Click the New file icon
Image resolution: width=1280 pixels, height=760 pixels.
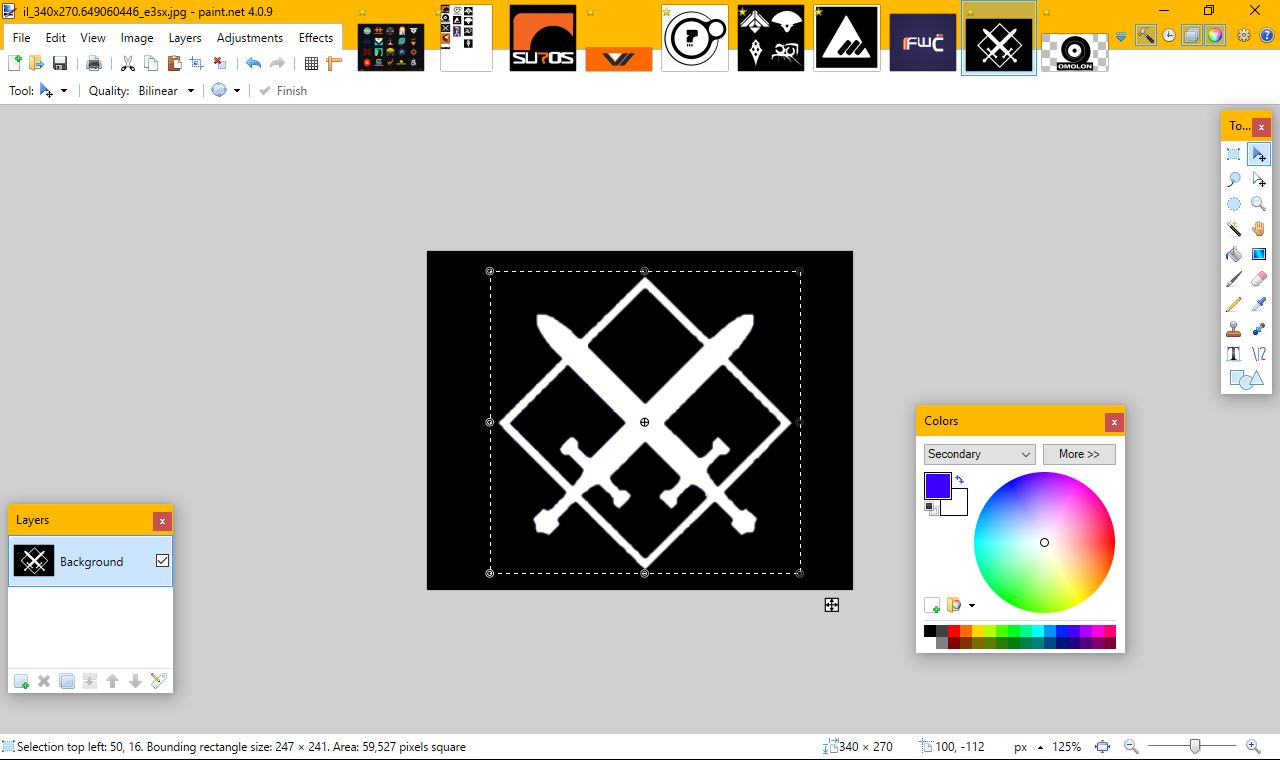(15, 63)
